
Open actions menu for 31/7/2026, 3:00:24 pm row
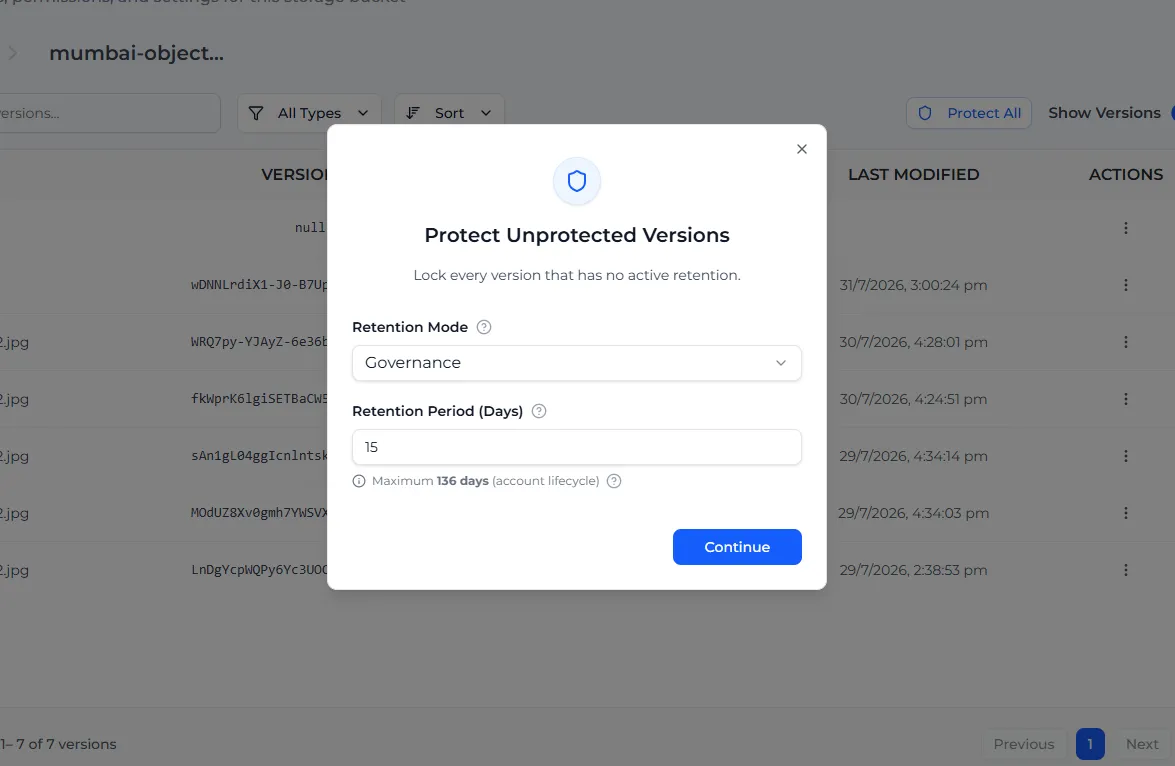[x=1126, y=285]
